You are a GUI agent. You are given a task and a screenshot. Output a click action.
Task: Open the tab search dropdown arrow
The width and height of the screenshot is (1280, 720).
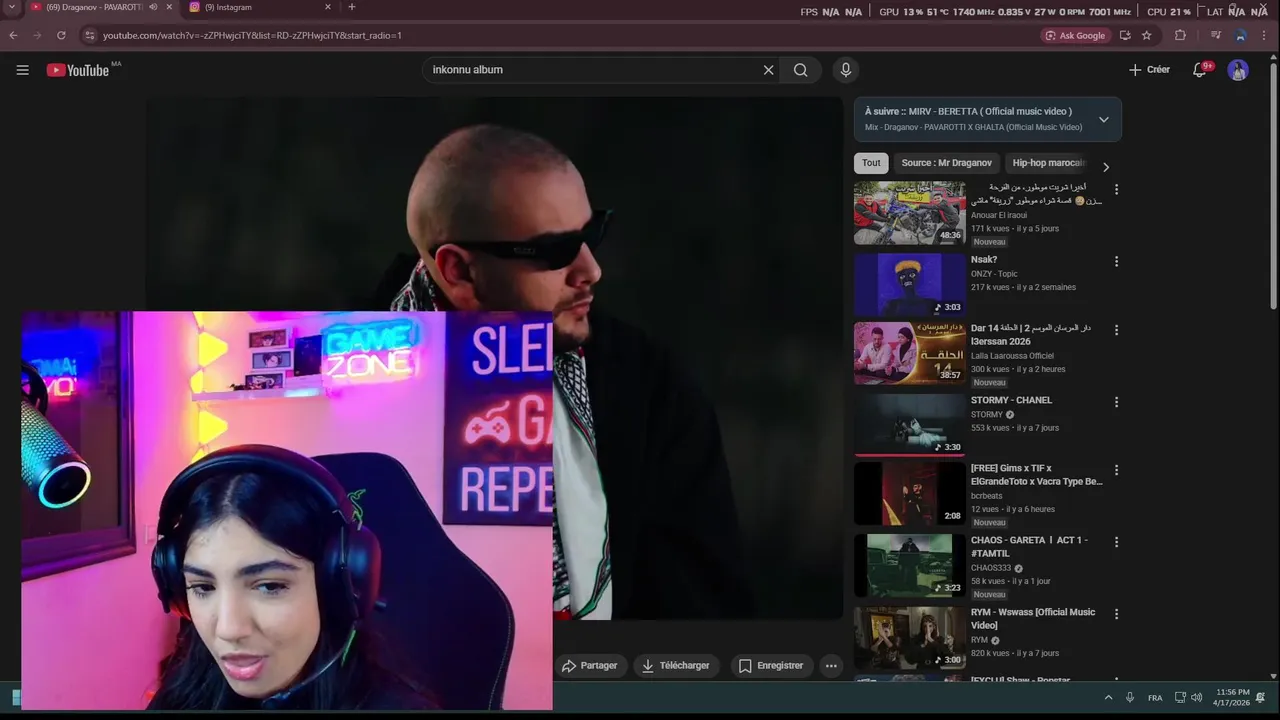pyautogui.click(x=11, y=7)
